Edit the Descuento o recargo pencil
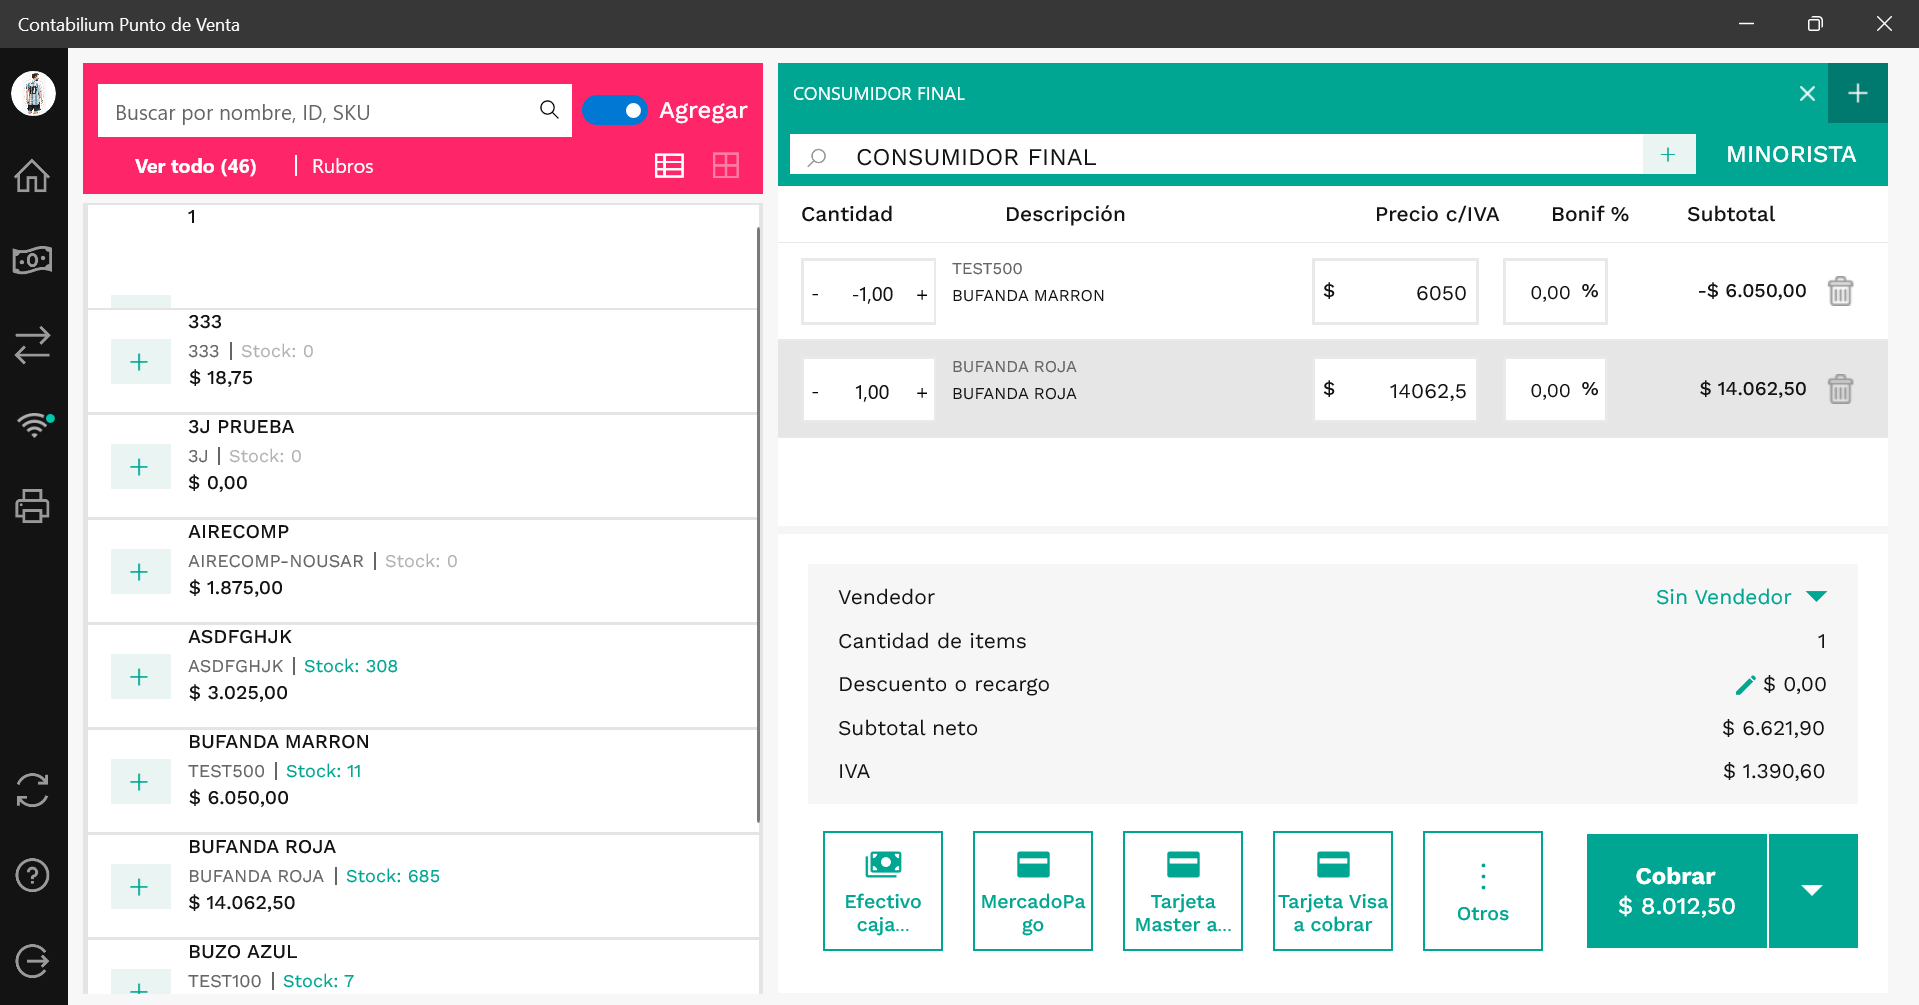Screen dimensions: 1919x1005 1745,685
